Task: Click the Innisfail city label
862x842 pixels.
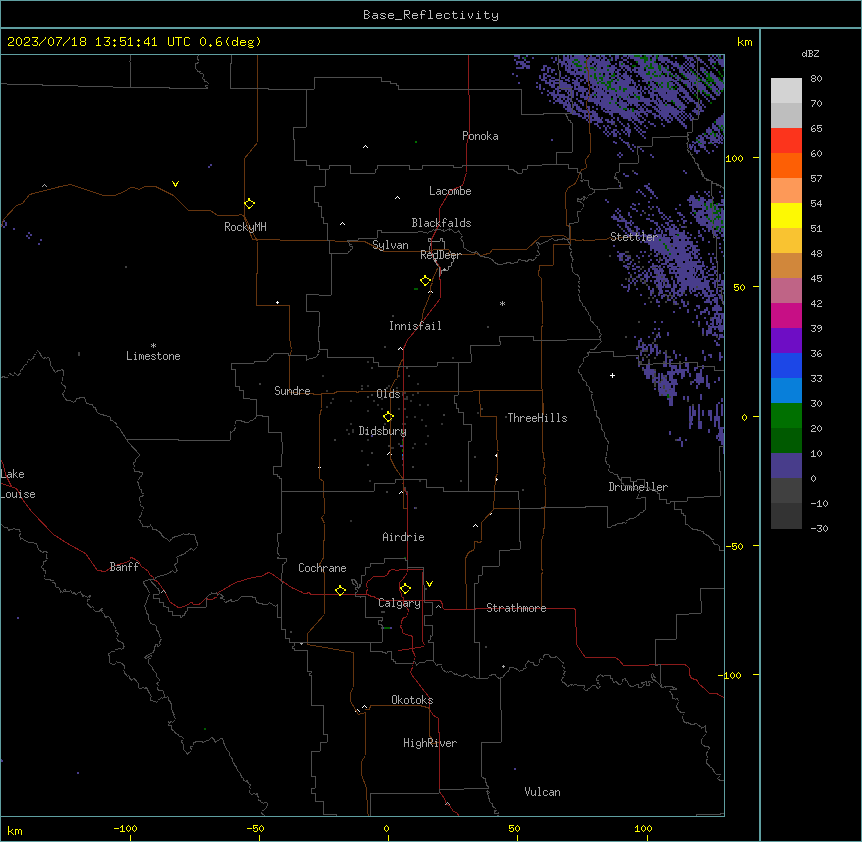Action: (x=415, y=326)
